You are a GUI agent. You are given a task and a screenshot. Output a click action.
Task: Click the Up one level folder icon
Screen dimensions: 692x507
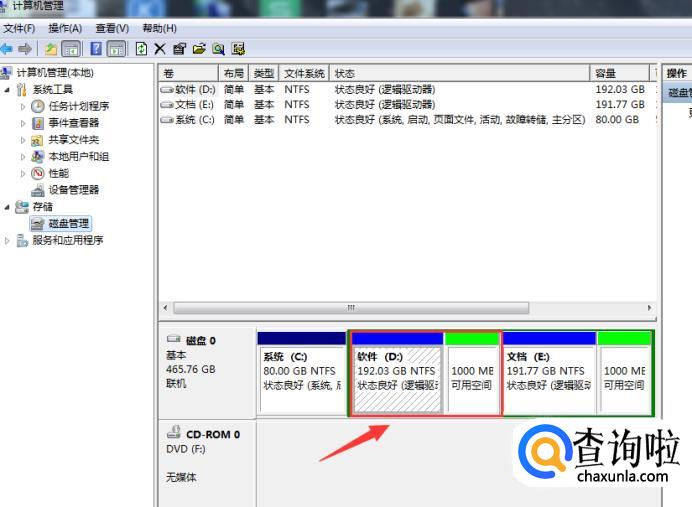(x=51, y=48)
